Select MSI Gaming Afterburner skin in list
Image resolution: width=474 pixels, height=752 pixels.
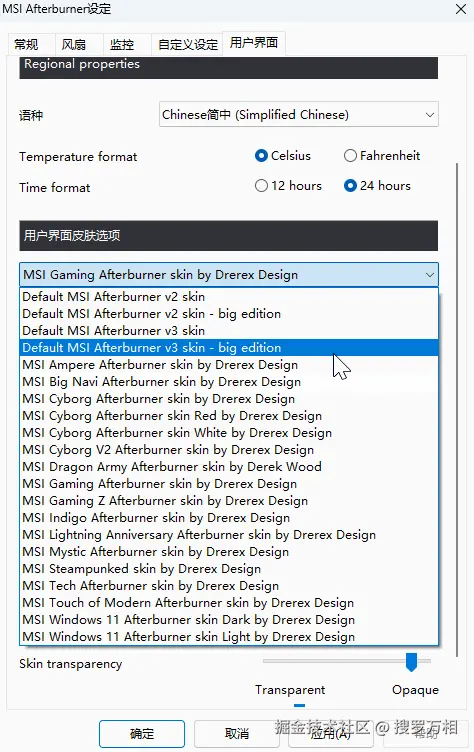(229, 484)
